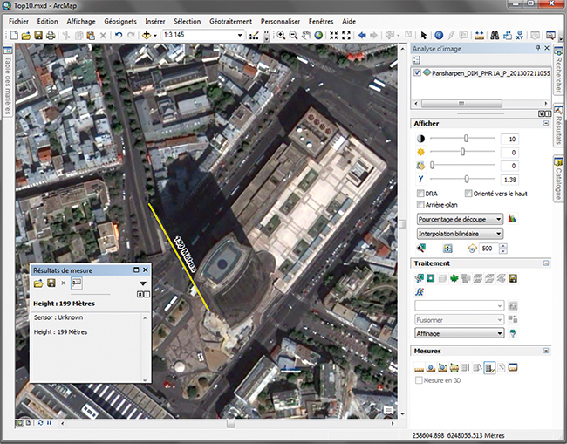Select the shadow height measurement tool

(x=489, y=368)
